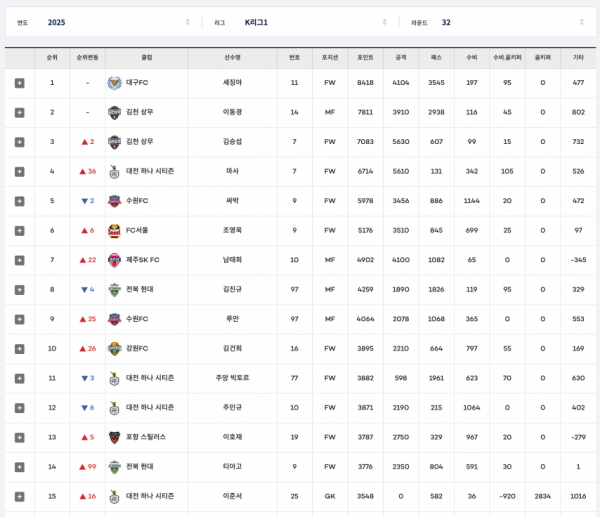This screenshot has width=600, height=517.
Task: Expand the plus button for 세징야's row
Action: pos(19,83)
